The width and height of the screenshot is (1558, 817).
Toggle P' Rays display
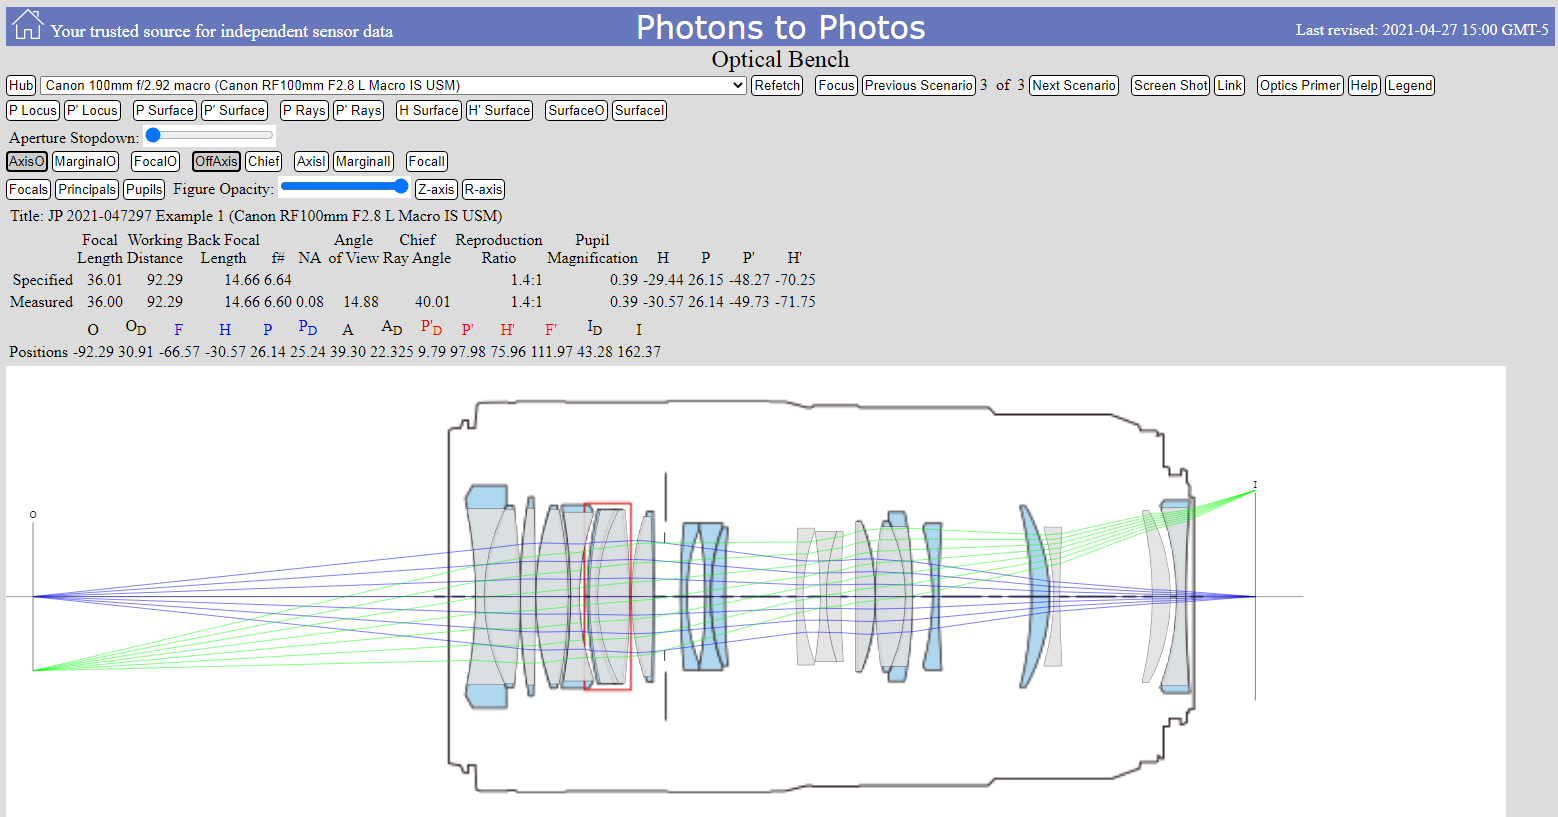pyautogui.click(x=358, y=111)
